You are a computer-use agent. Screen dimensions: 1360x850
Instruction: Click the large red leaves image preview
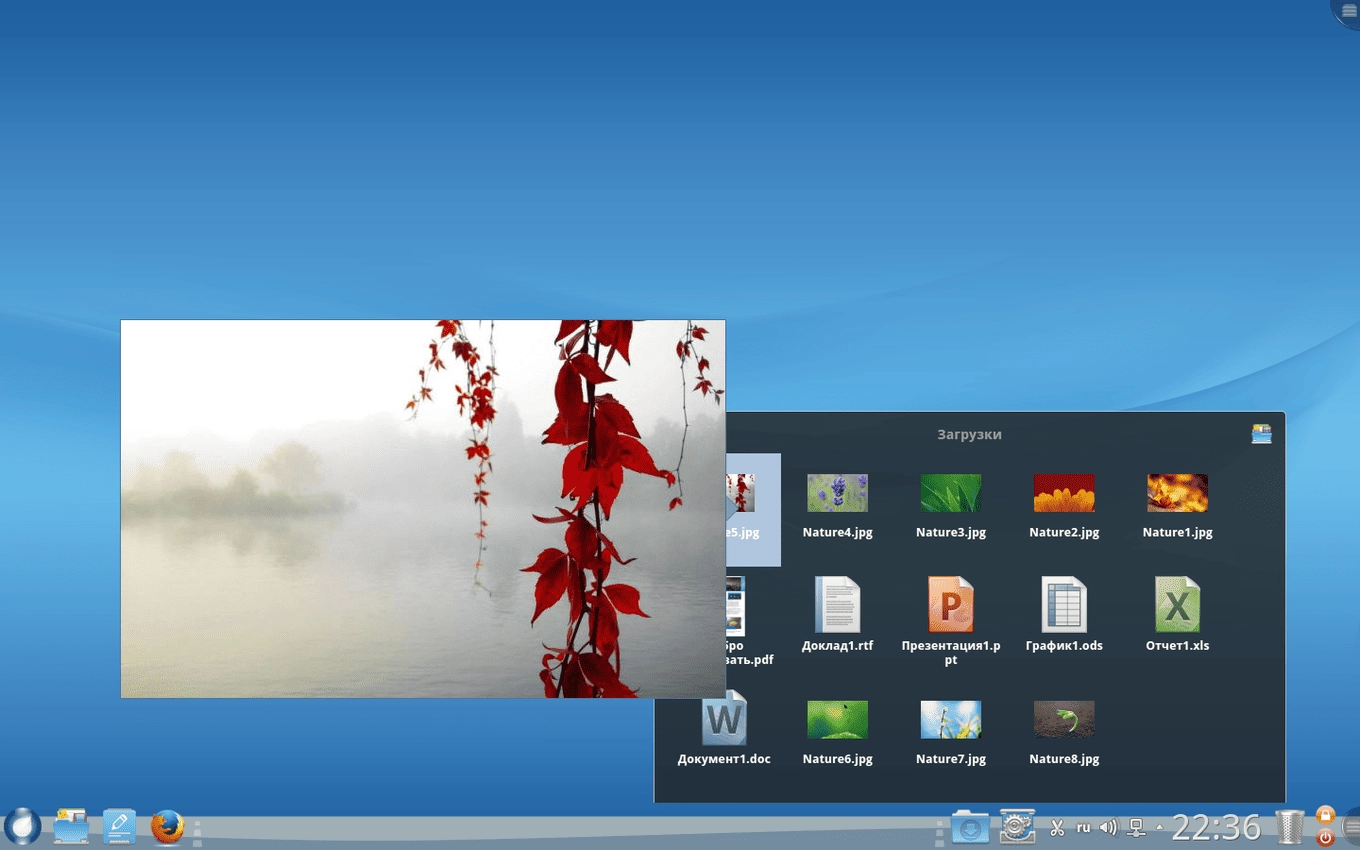(x=423, y=509)
